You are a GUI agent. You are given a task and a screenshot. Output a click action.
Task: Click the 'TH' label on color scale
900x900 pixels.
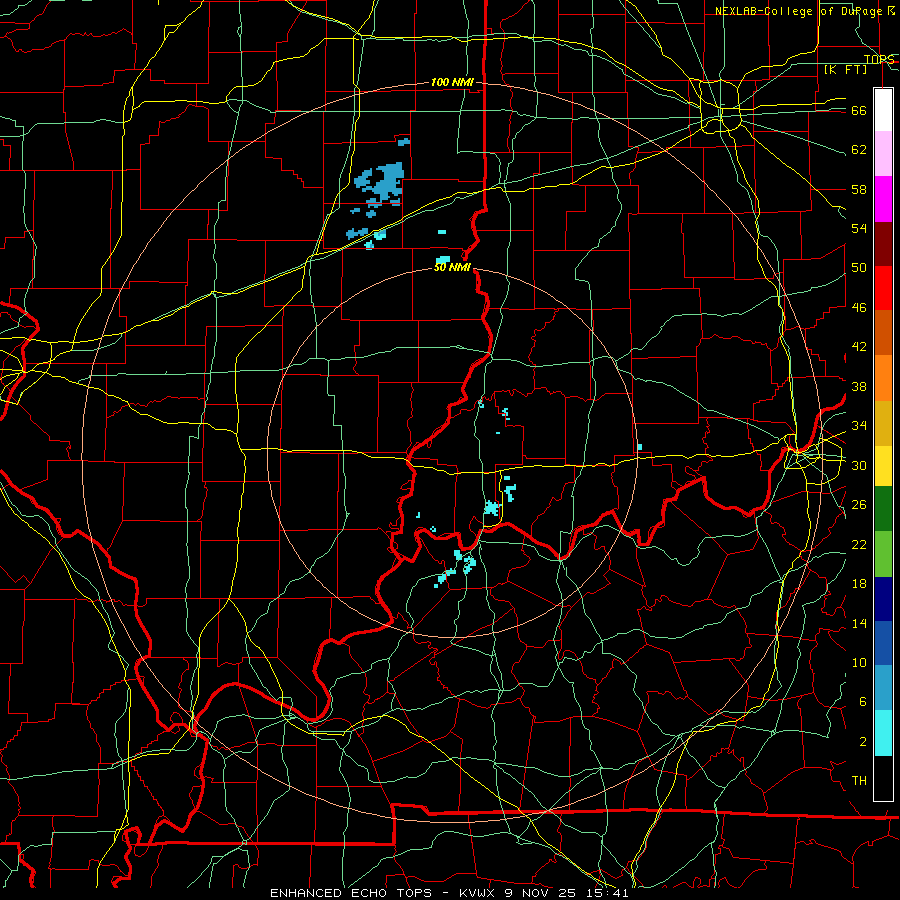coord(859,780)
